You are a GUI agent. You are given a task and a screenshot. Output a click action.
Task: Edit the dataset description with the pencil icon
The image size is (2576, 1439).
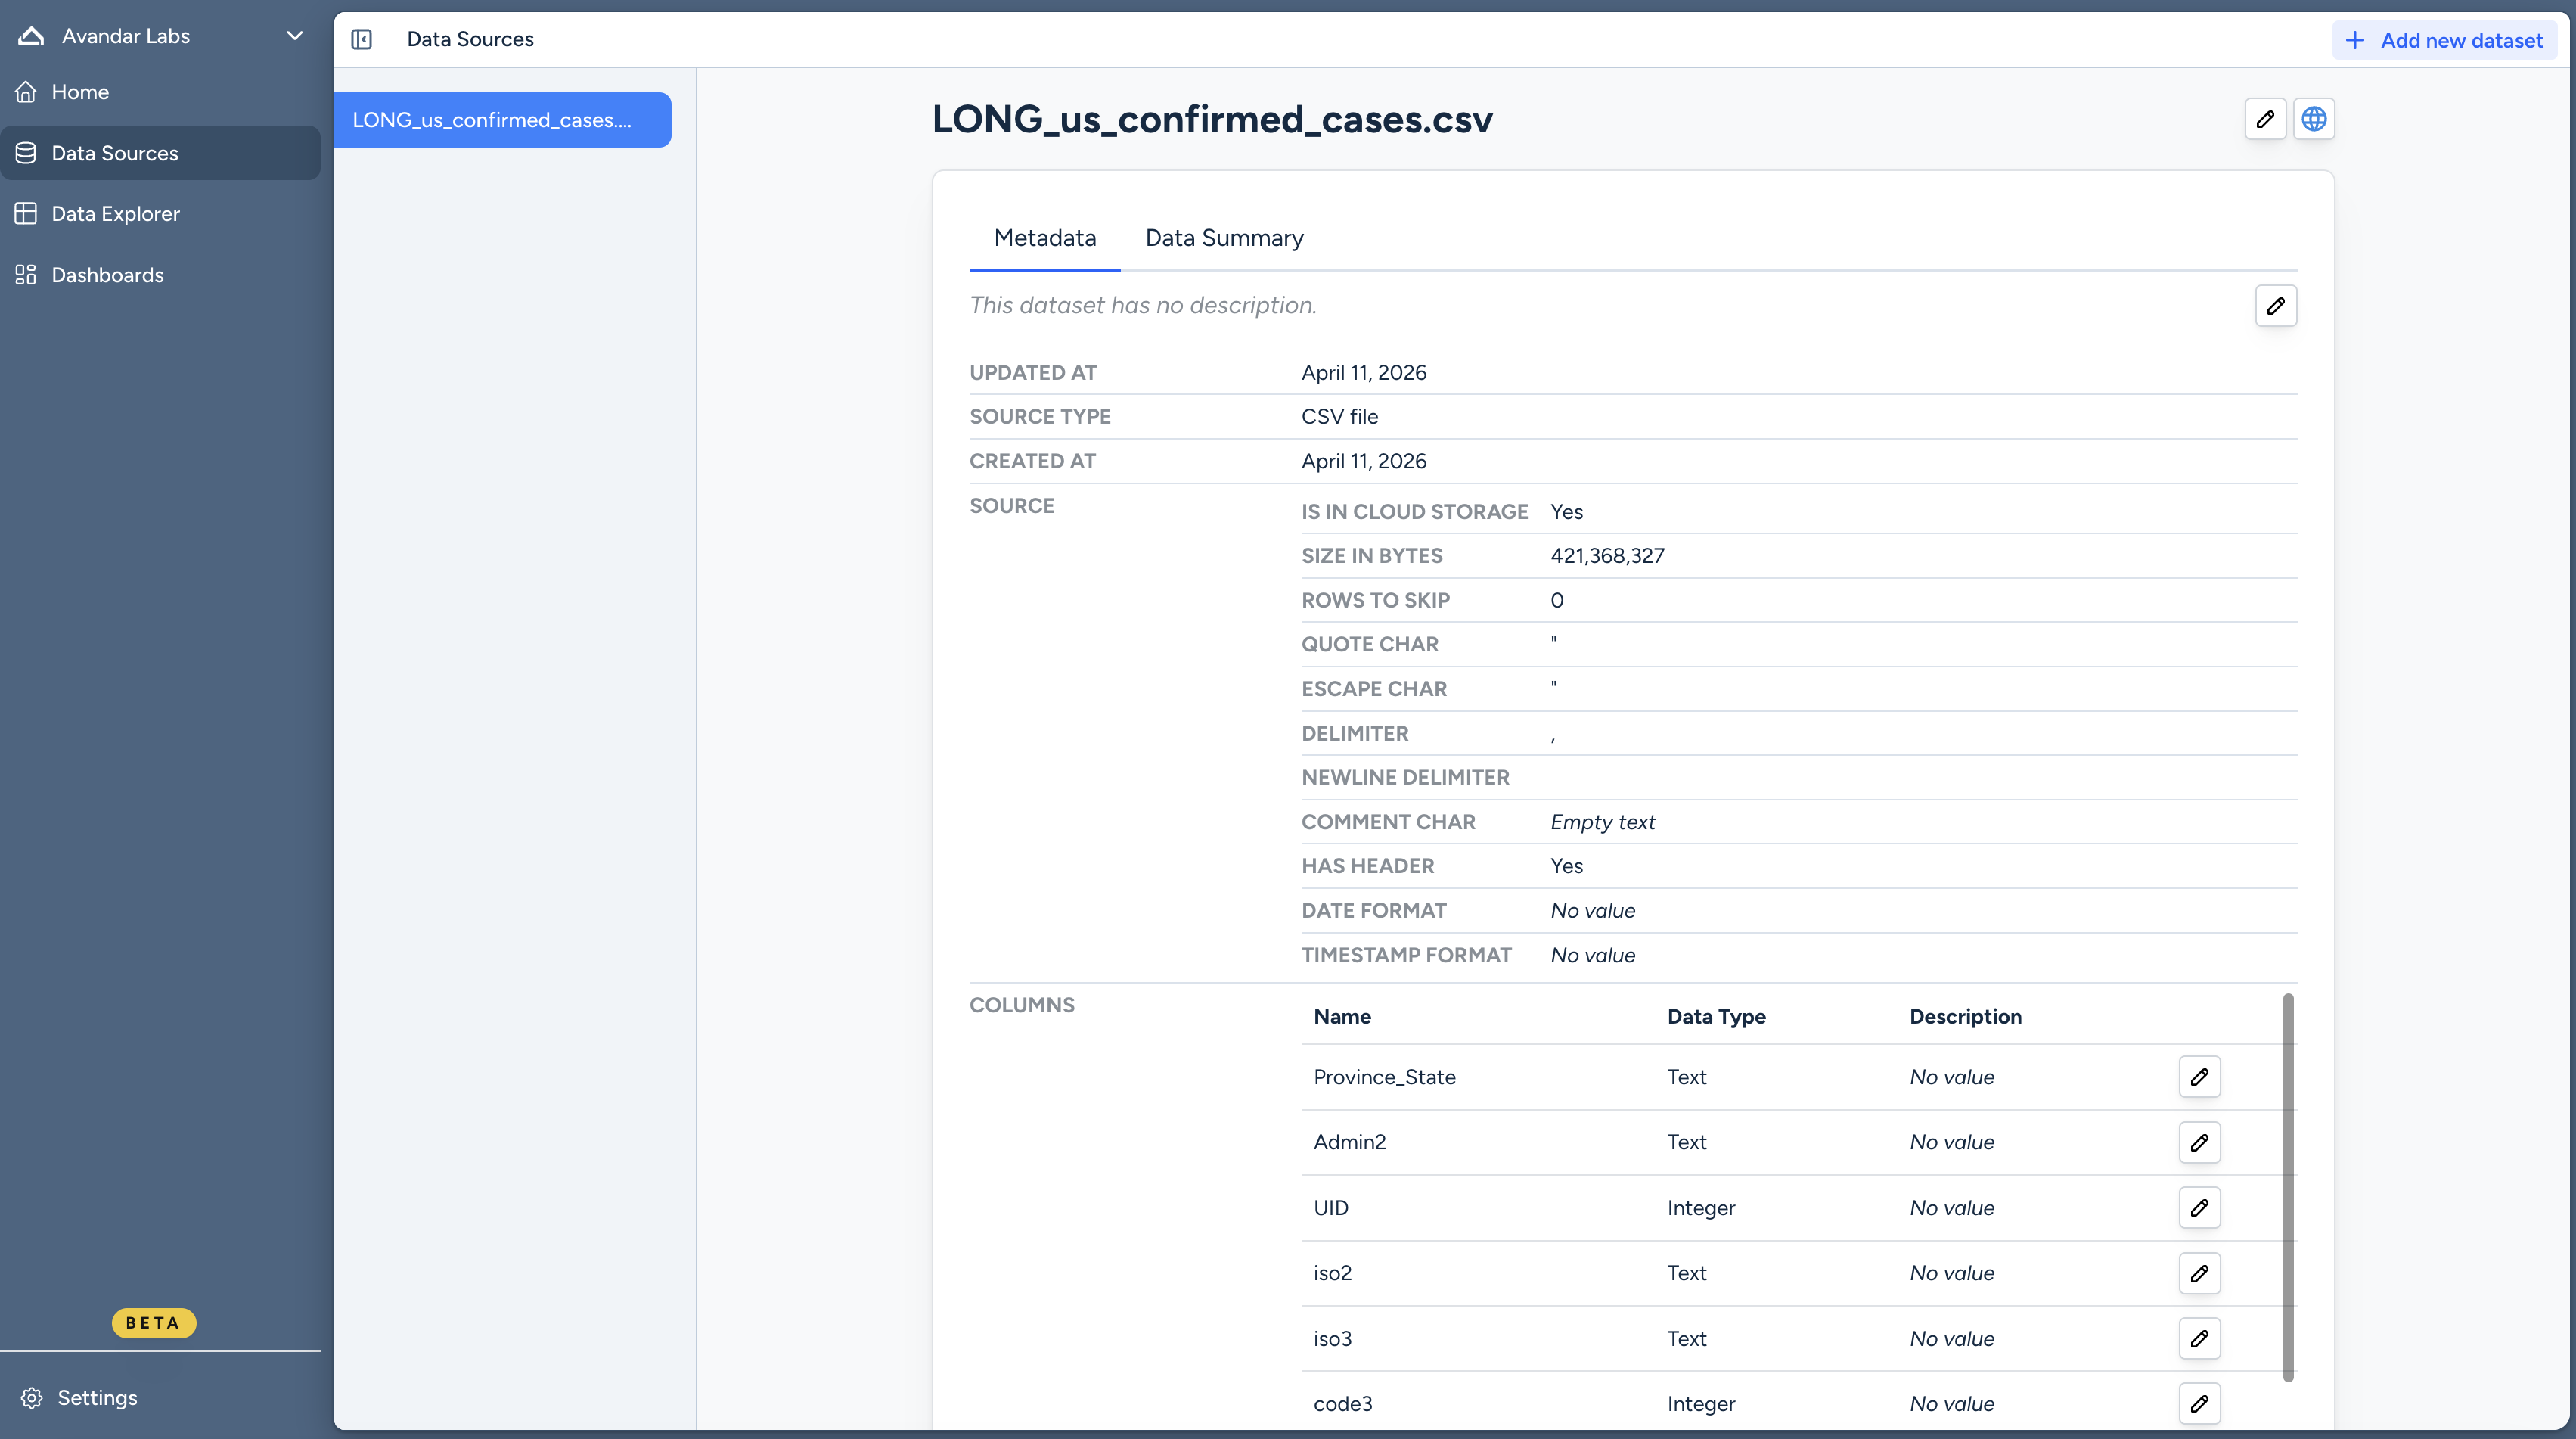[2276, 305]
